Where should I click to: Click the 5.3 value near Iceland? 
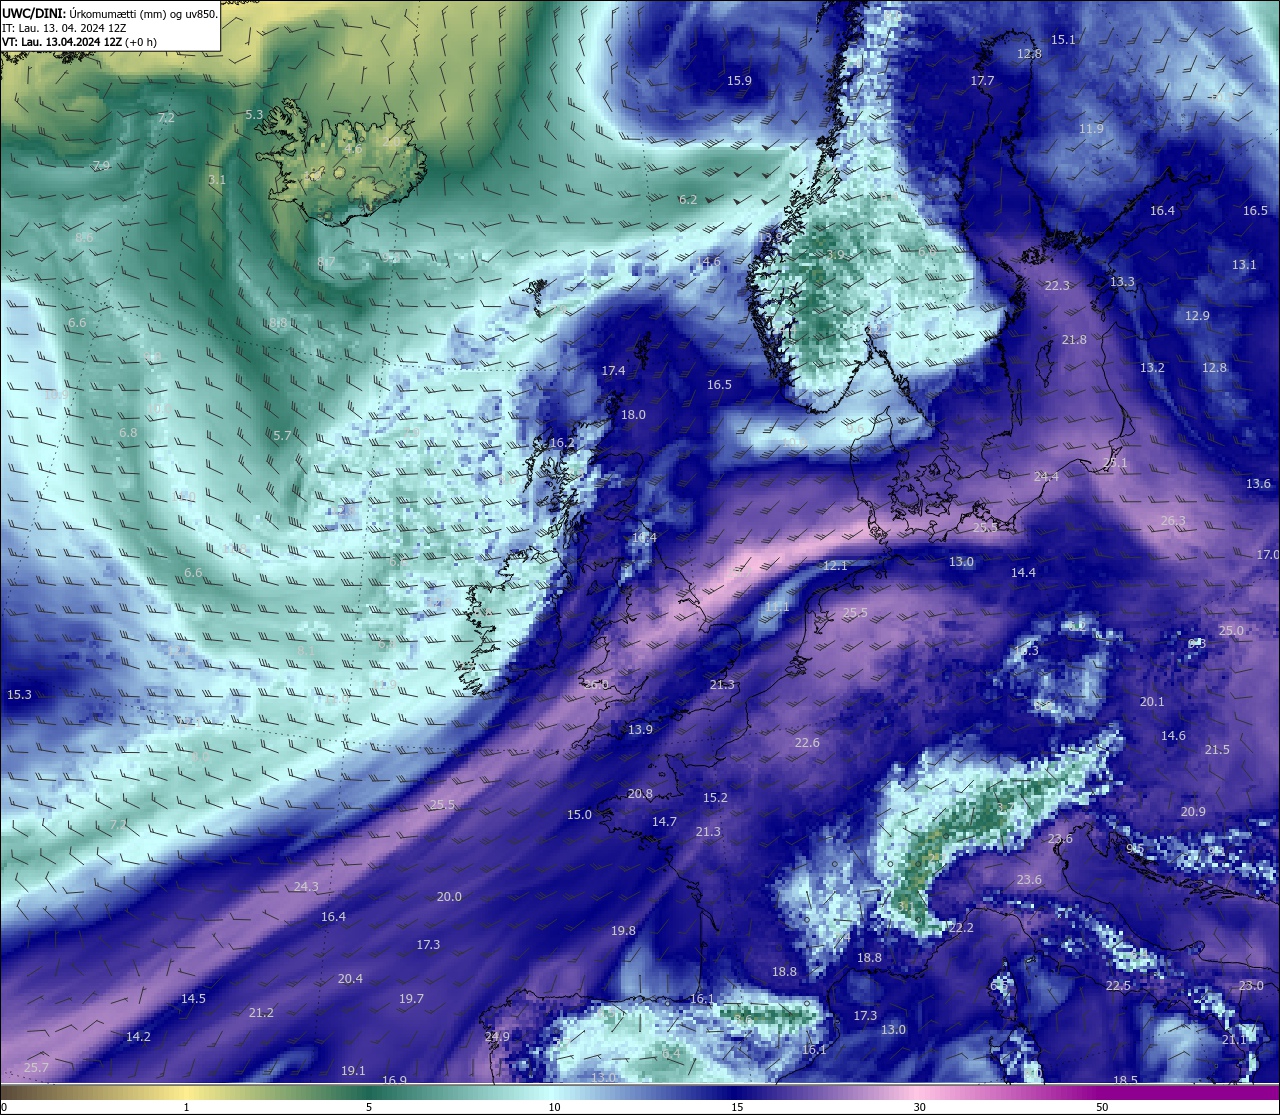254,115
